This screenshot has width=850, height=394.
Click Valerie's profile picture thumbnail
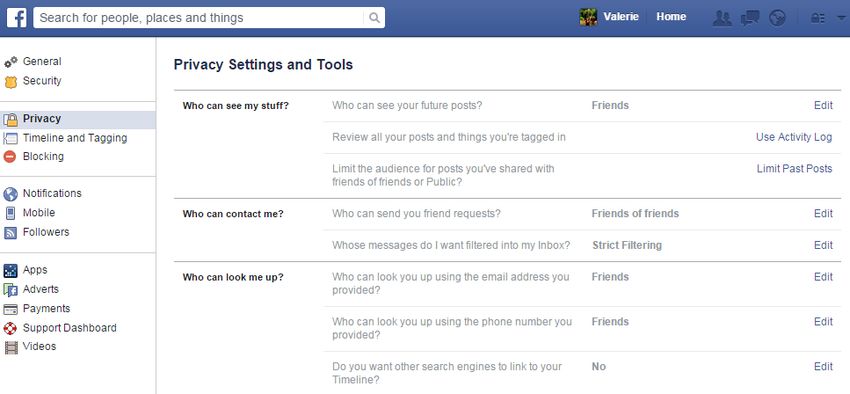[588, 17]
